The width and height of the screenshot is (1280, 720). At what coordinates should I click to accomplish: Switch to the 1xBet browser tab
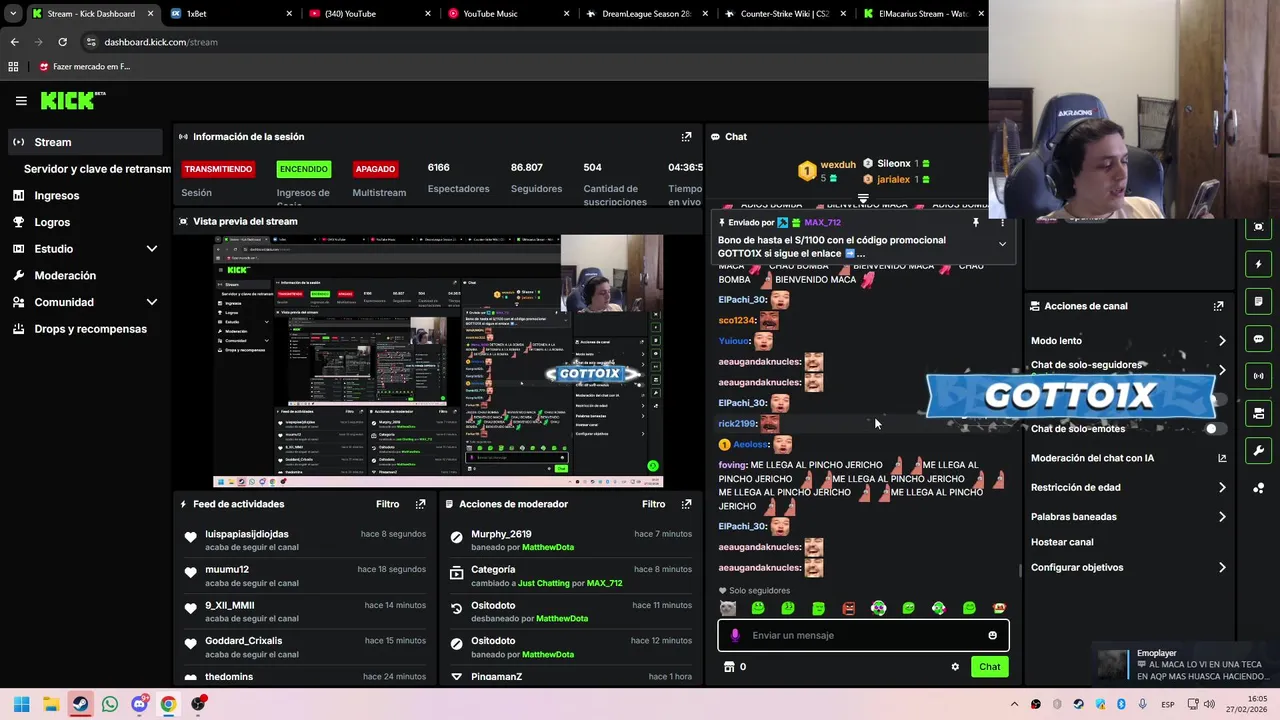pos(230,14)
